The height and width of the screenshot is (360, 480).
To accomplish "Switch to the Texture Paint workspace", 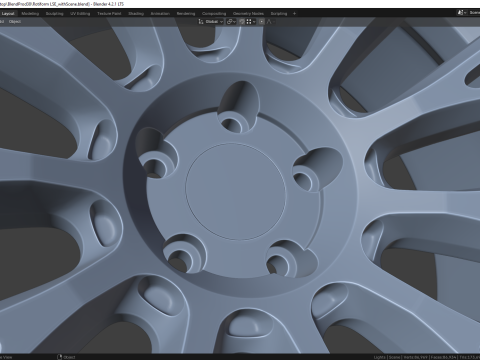I will coord(109,14).
